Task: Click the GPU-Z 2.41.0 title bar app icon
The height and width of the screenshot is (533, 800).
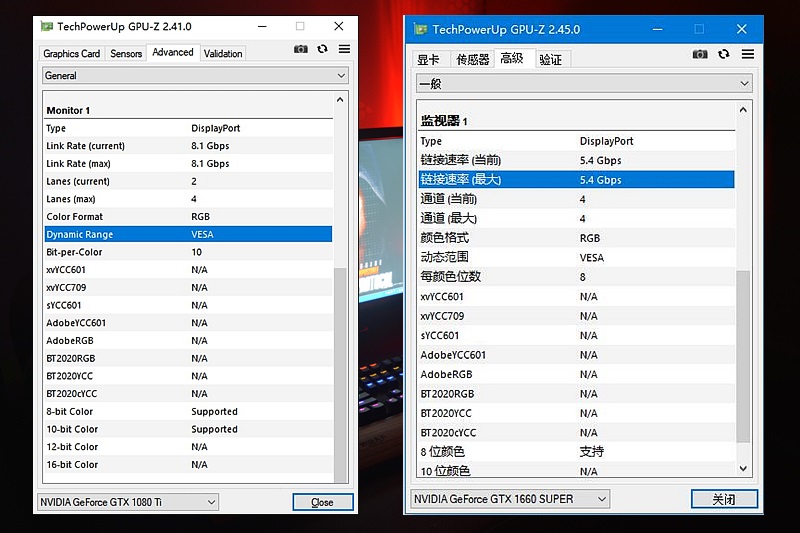Action: tap(46, 26)
